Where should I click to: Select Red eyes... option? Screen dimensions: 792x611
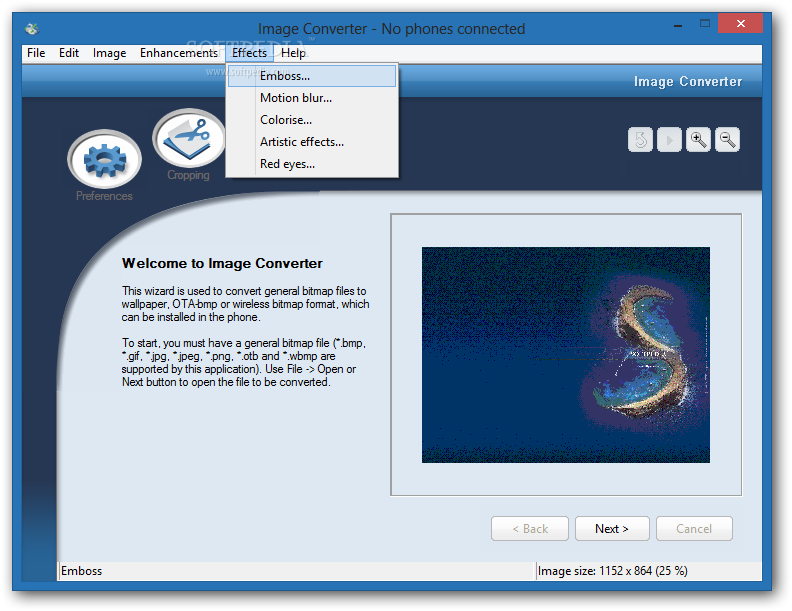click(312, 164)
